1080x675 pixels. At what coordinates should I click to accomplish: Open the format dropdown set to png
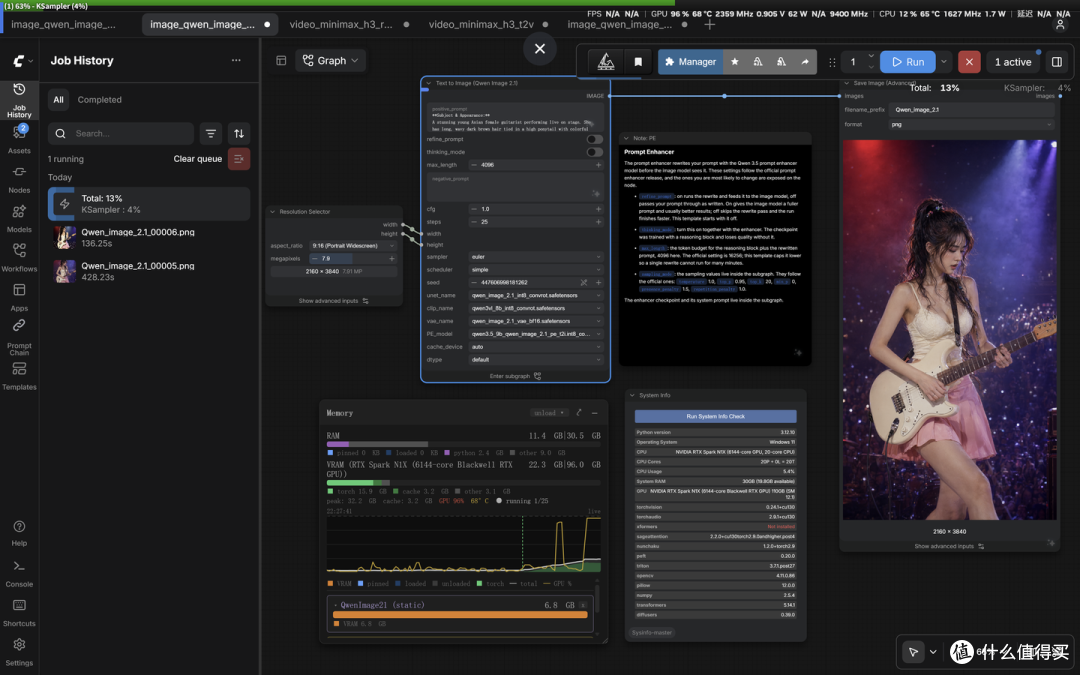pos(971,125)
